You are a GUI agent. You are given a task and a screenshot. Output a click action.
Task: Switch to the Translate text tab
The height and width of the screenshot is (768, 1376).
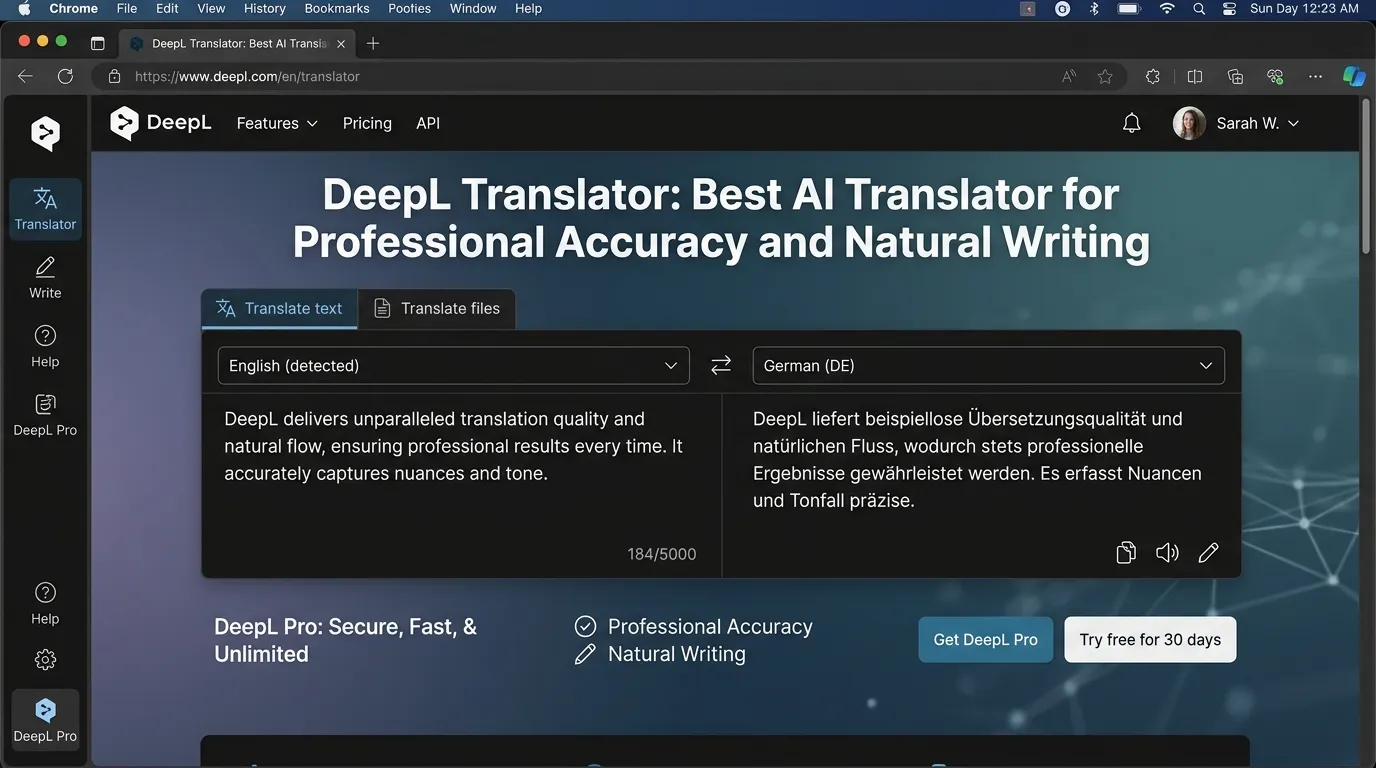click(279, 308)
